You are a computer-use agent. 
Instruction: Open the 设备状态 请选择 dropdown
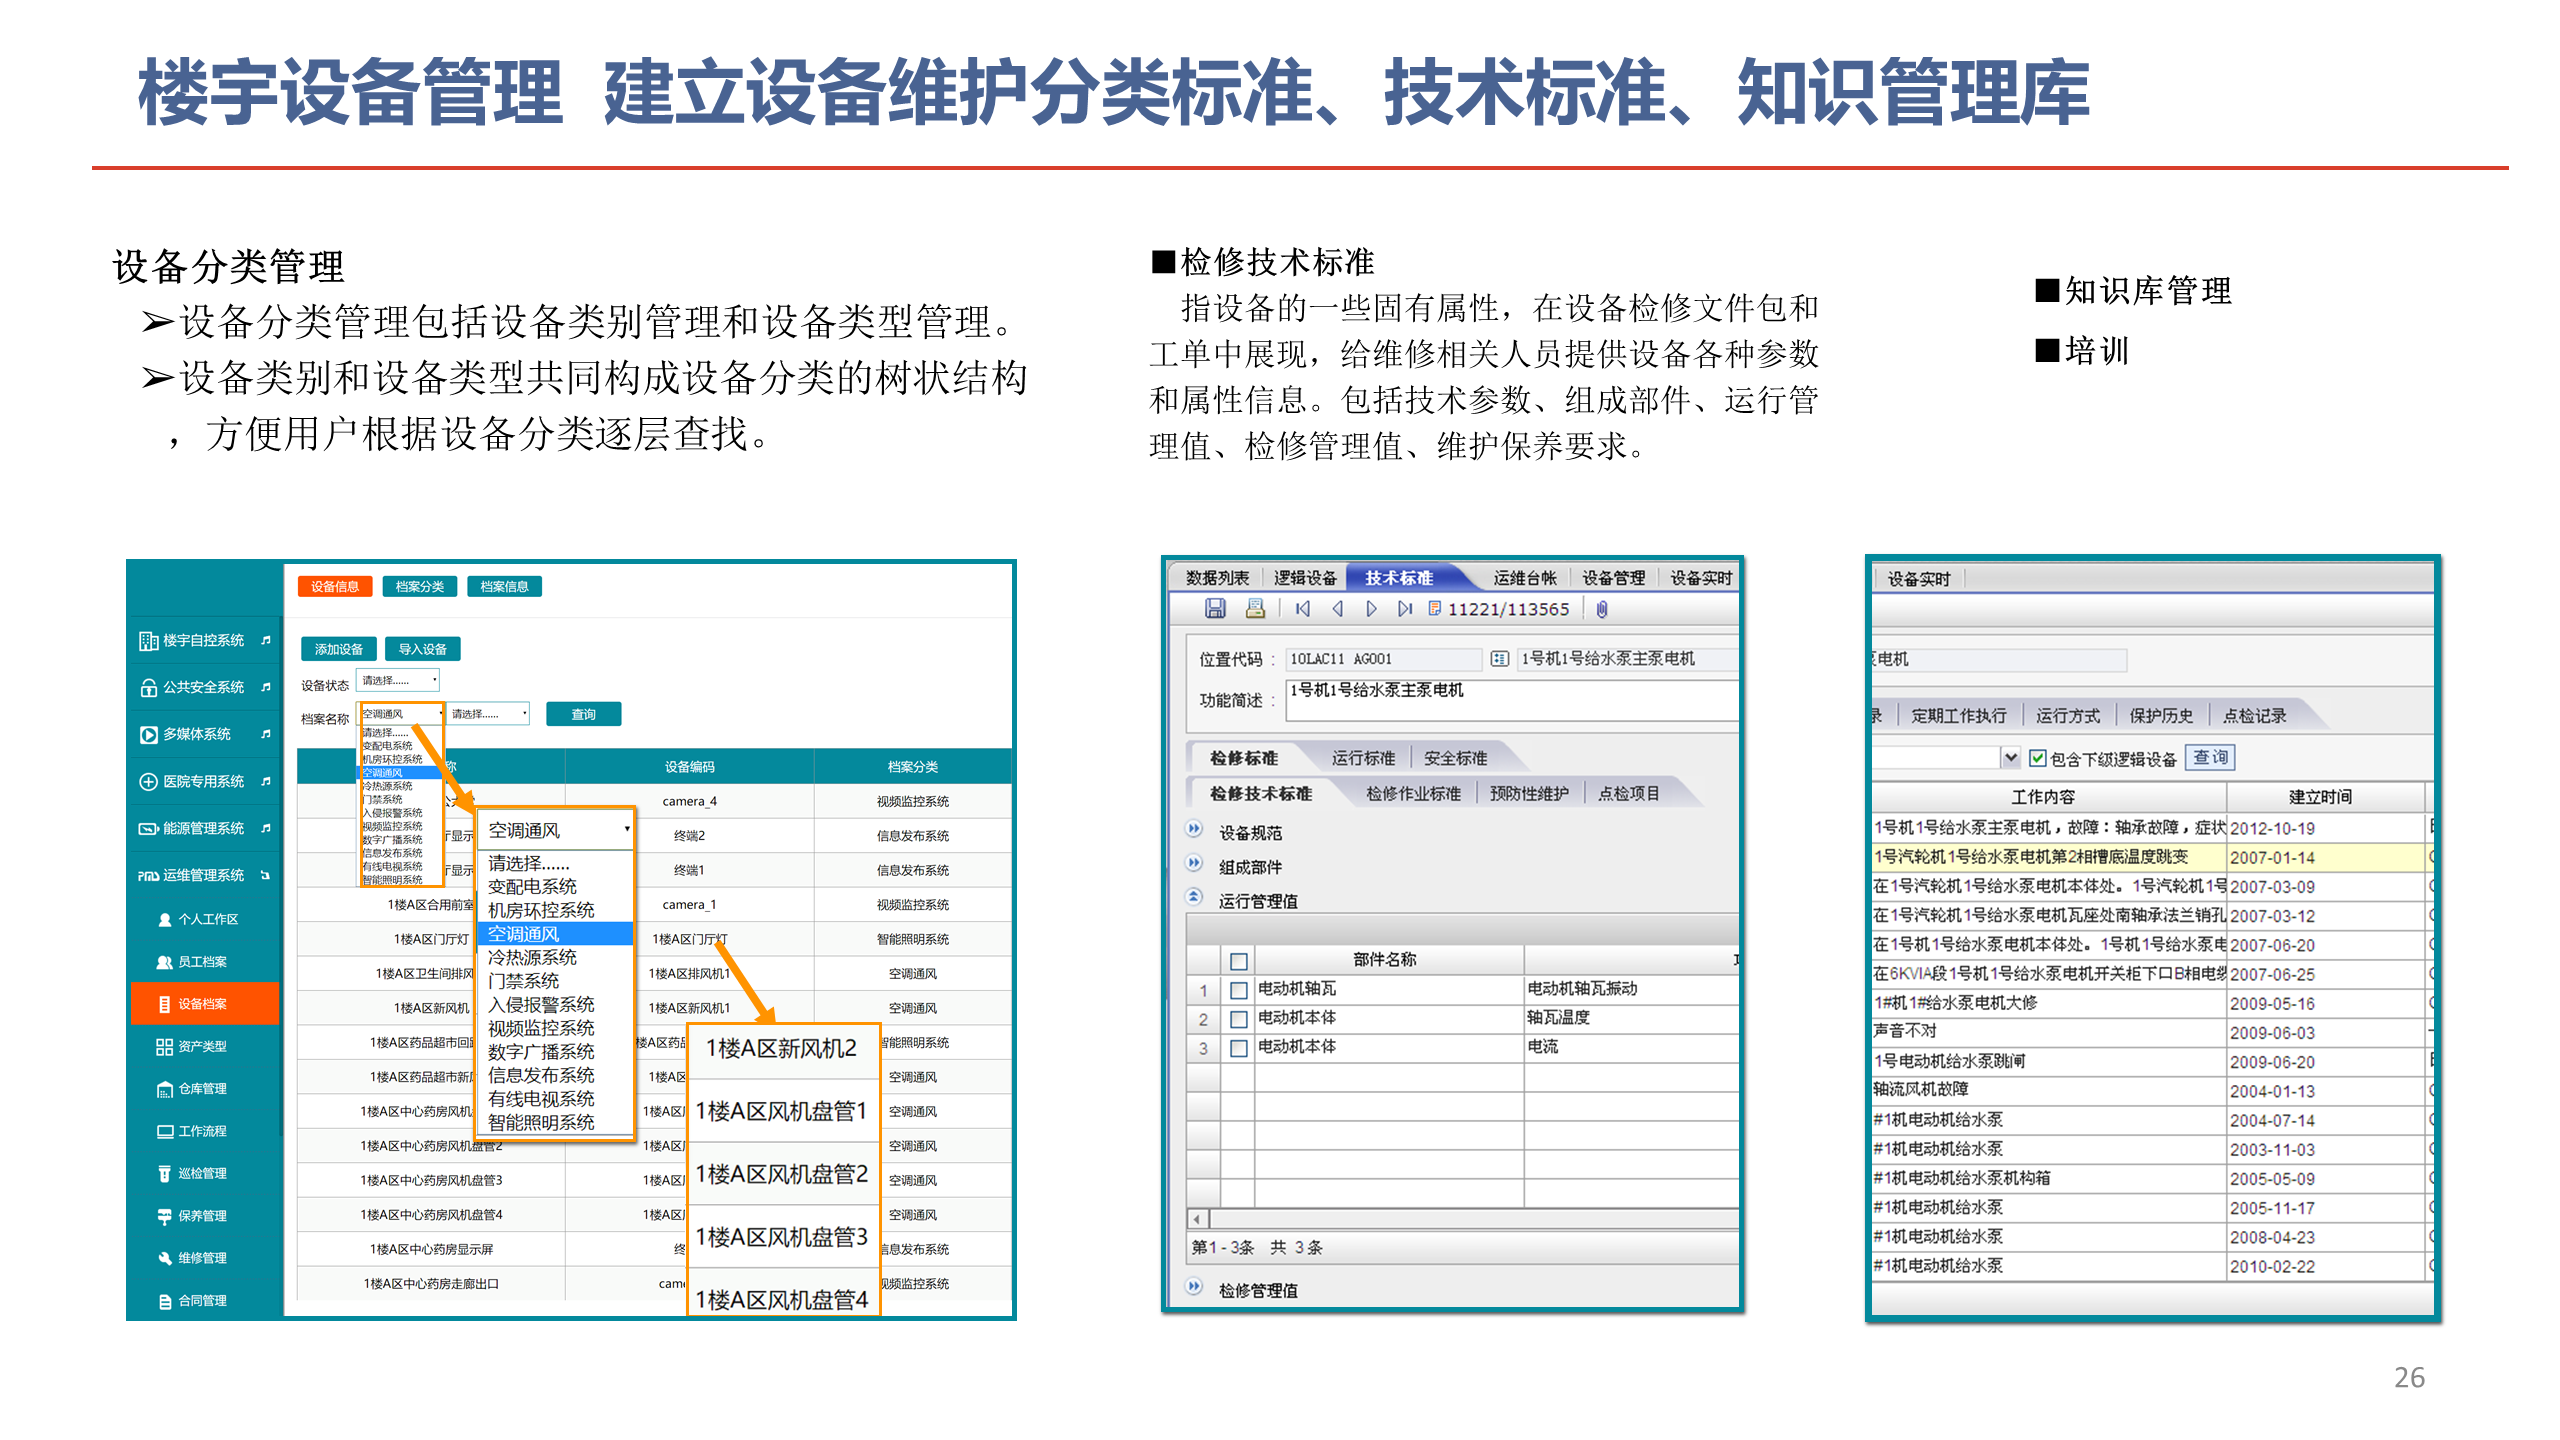pyautogui.click(x=398, y=681)
